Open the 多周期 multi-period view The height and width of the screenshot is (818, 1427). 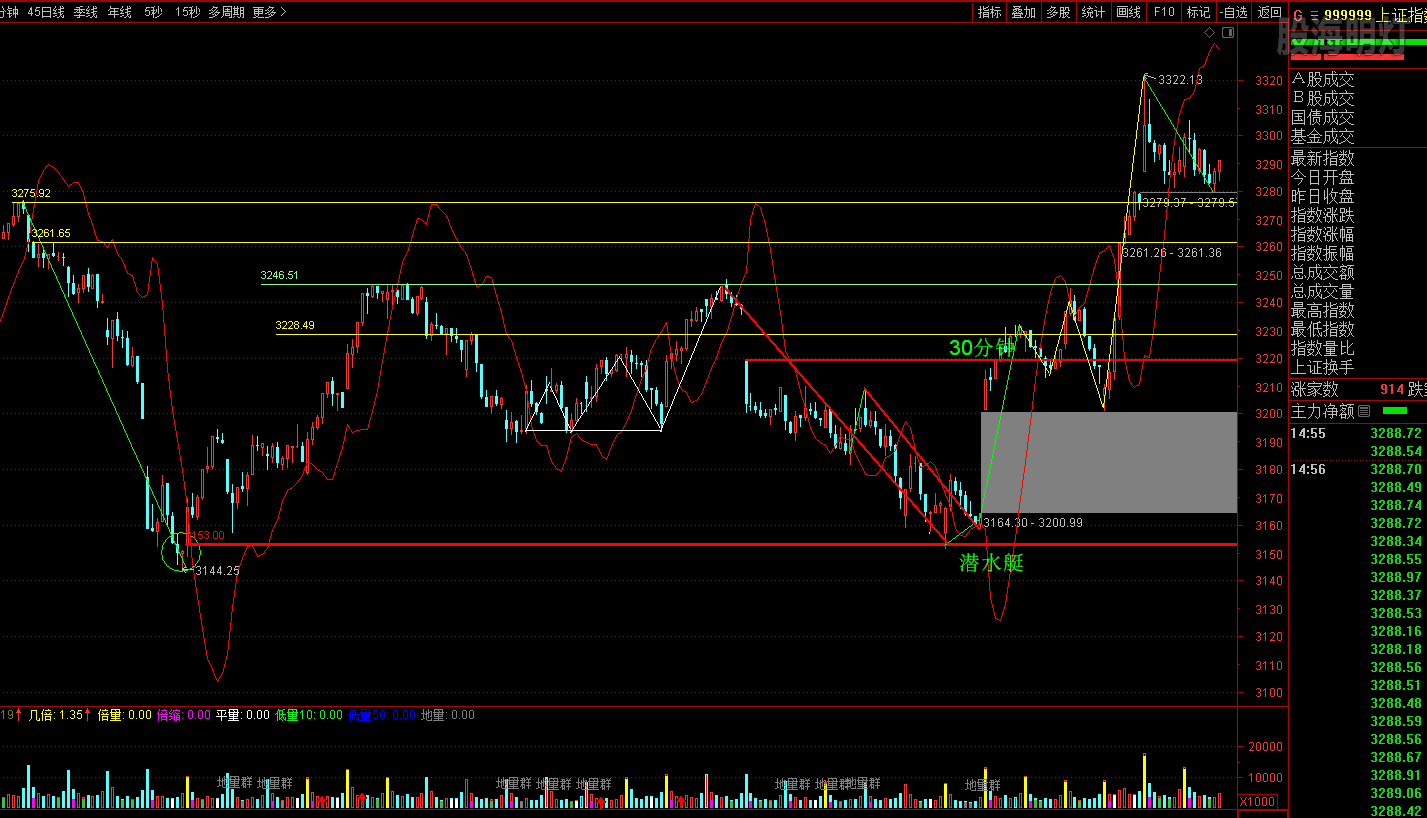click(x=226, y=12)
